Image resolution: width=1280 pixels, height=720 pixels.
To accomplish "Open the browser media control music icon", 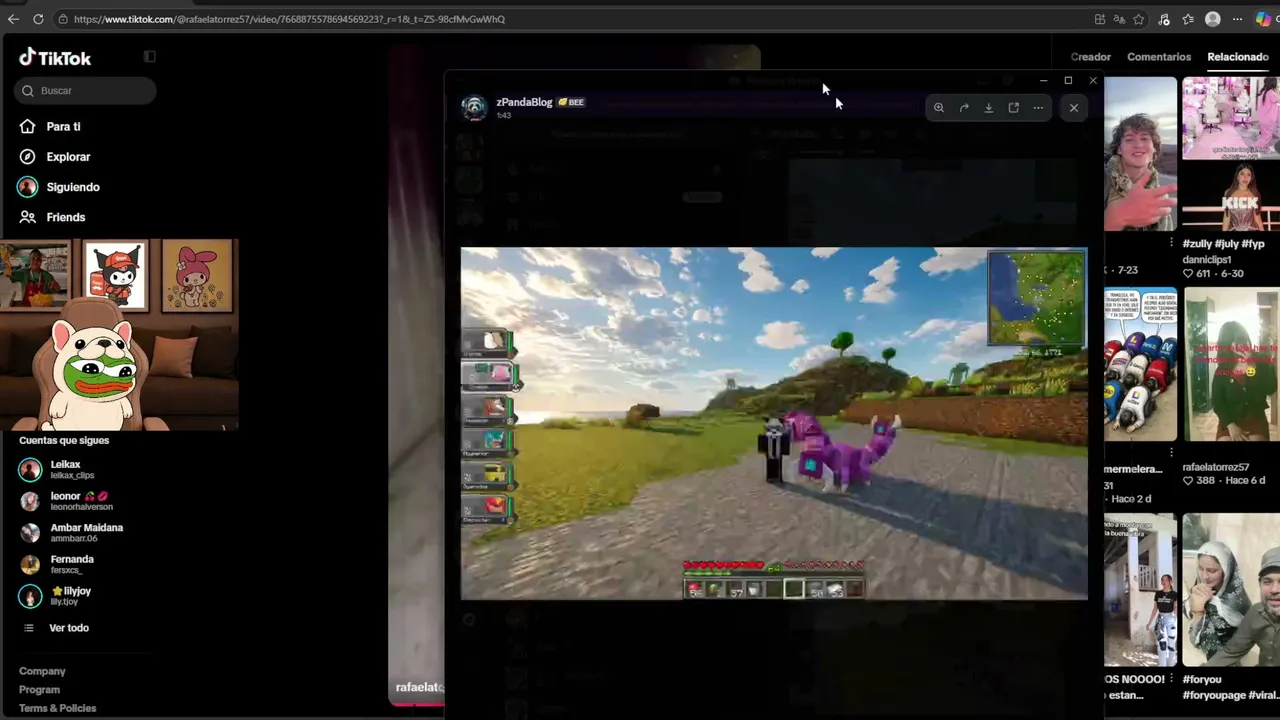I will (1164, 19).
